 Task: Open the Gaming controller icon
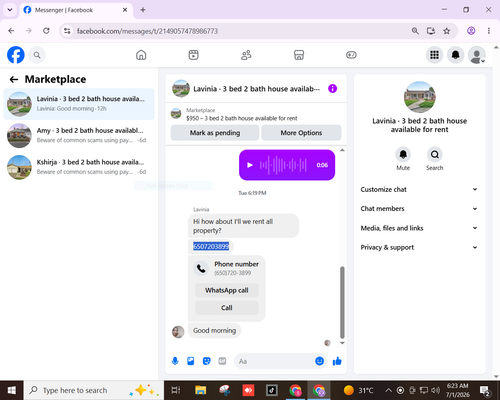(351, 55)
